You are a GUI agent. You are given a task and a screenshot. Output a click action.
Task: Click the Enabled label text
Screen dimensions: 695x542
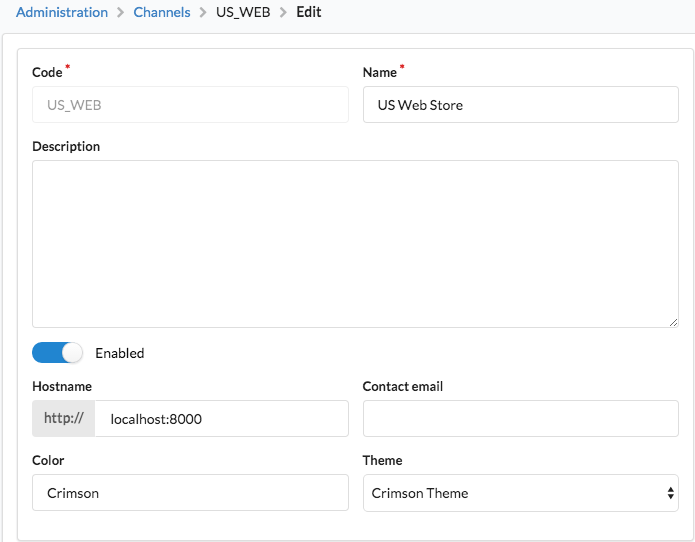120,353
